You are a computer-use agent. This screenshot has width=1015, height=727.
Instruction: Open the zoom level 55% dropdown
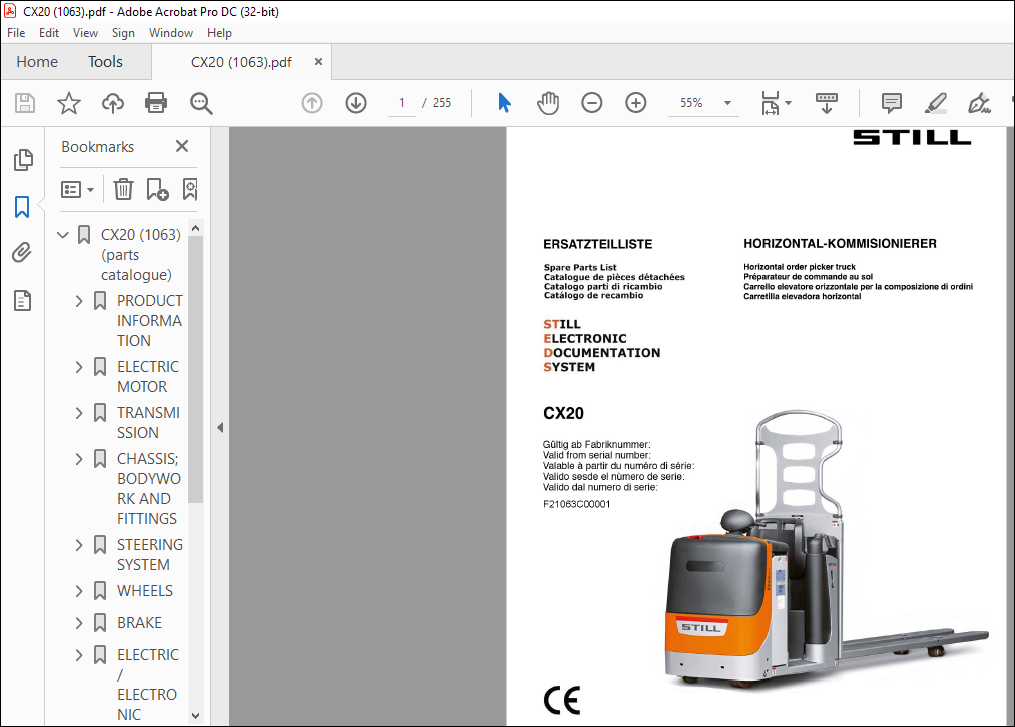pos(727,103)
